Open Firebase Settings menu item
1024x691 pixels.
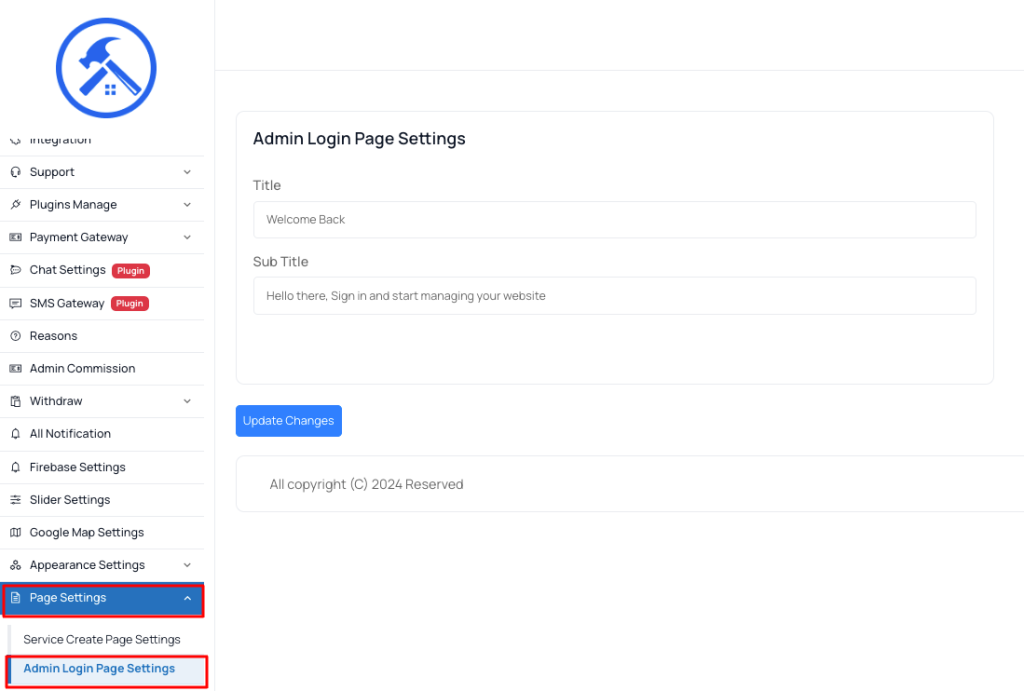click(x=102, y=467)
